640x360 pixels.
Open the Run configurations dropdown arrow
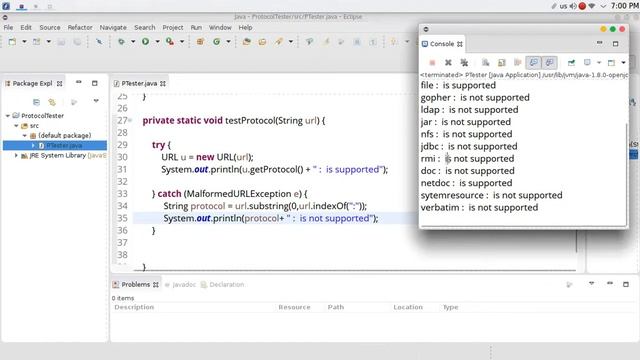point(157,42)
